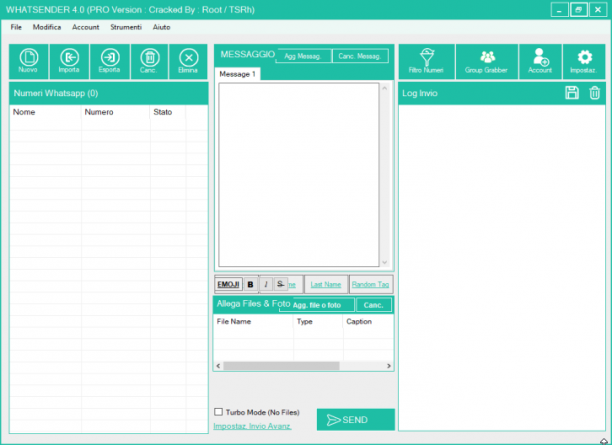Click the Agg Messag. button
Image resolution: width=612 pixels, height=445 pixels.
(303, 56)
